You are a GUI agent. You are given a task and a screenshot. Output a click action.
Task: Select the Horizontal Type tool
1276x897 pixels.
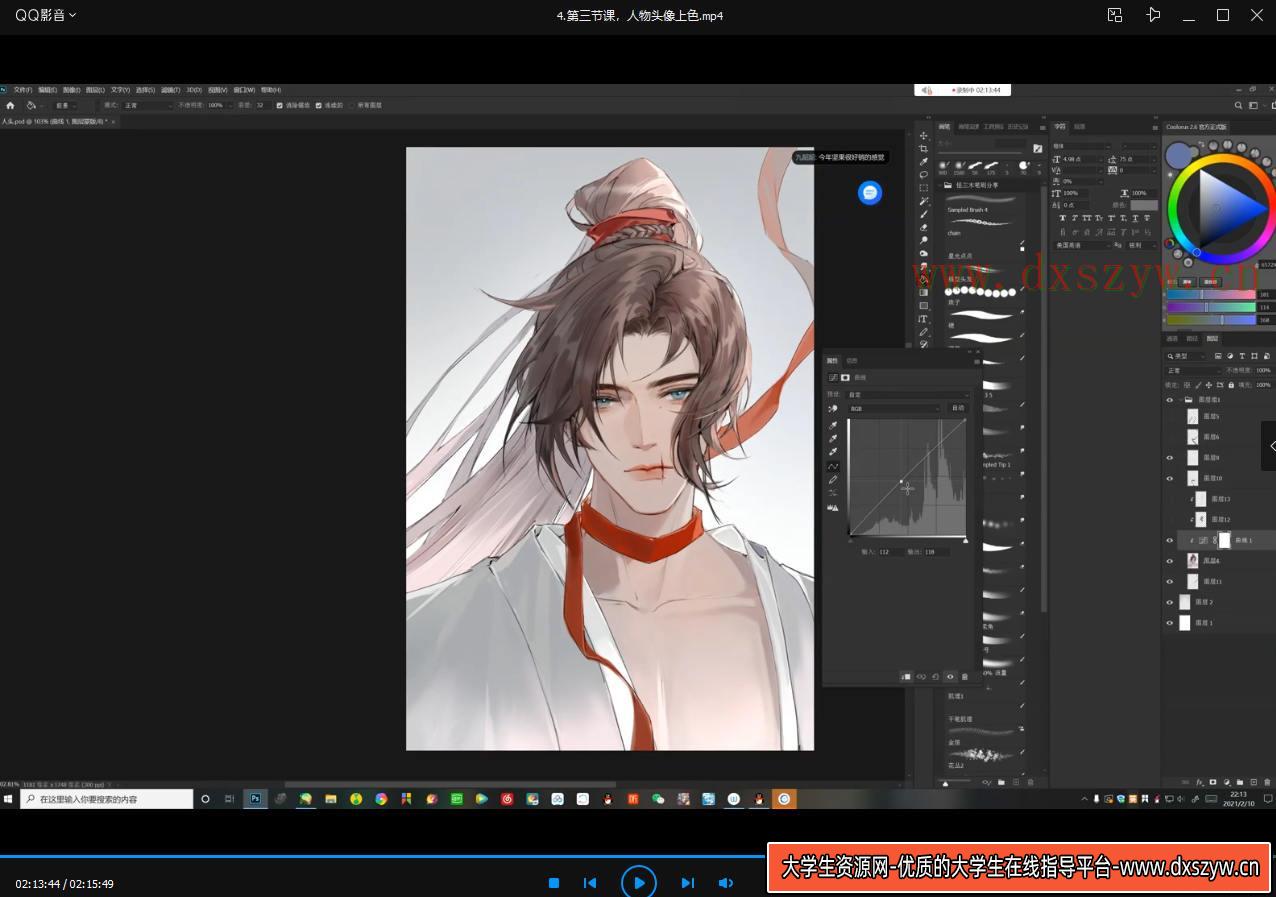tap(924, 319)
